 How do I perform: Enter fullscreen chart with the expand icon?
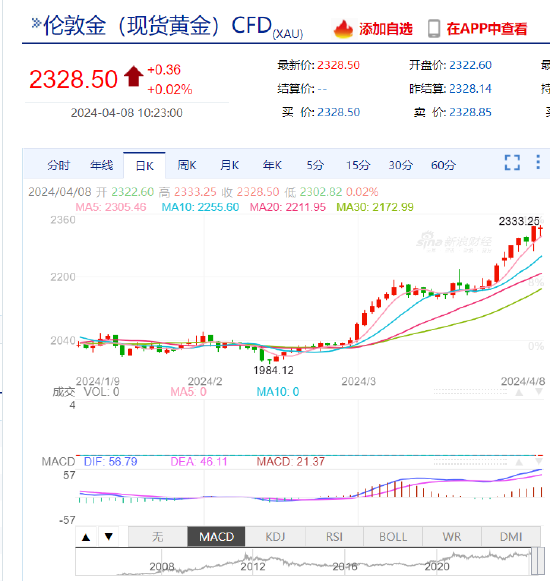pyautogui.click(x=512, y=162)
